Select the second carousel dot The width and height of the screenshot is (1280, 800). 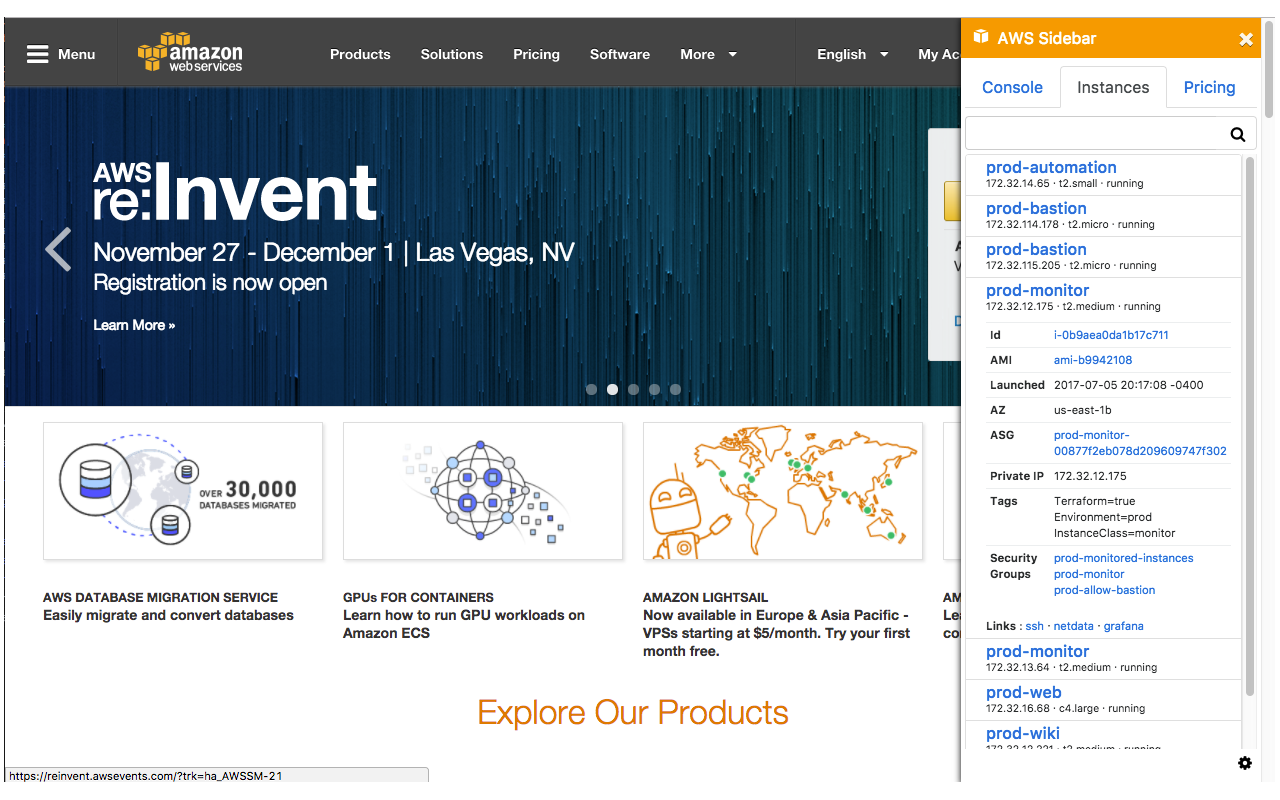click(612, 389)
